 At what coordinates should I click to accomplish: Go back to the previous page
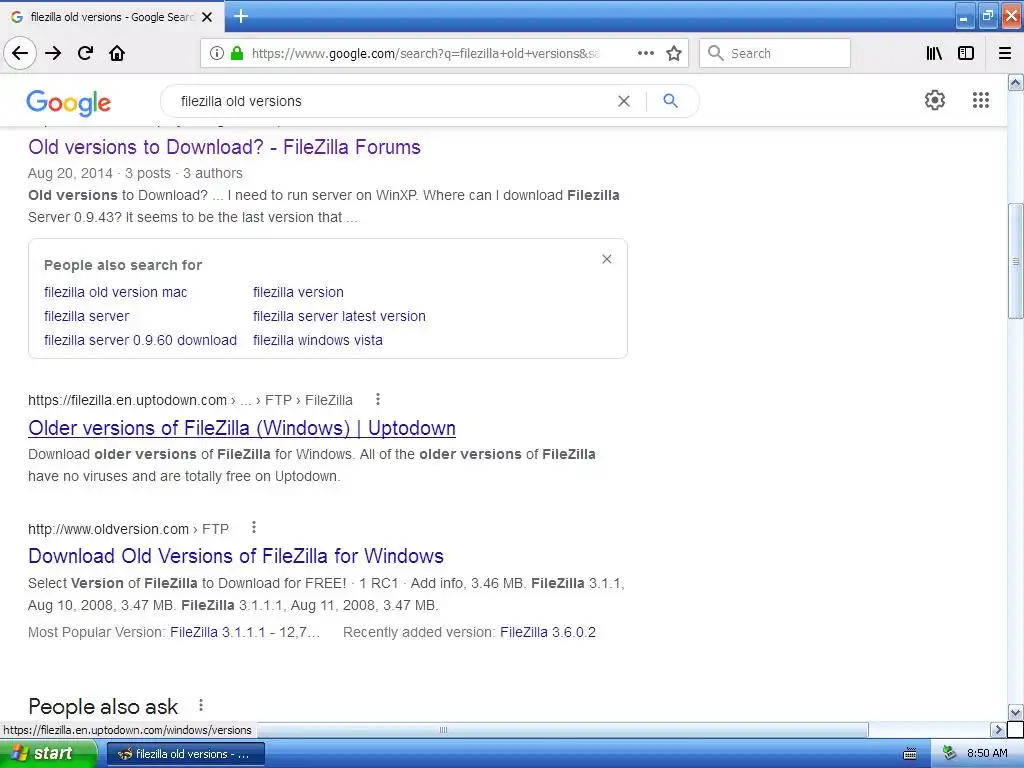pos(20,54)
